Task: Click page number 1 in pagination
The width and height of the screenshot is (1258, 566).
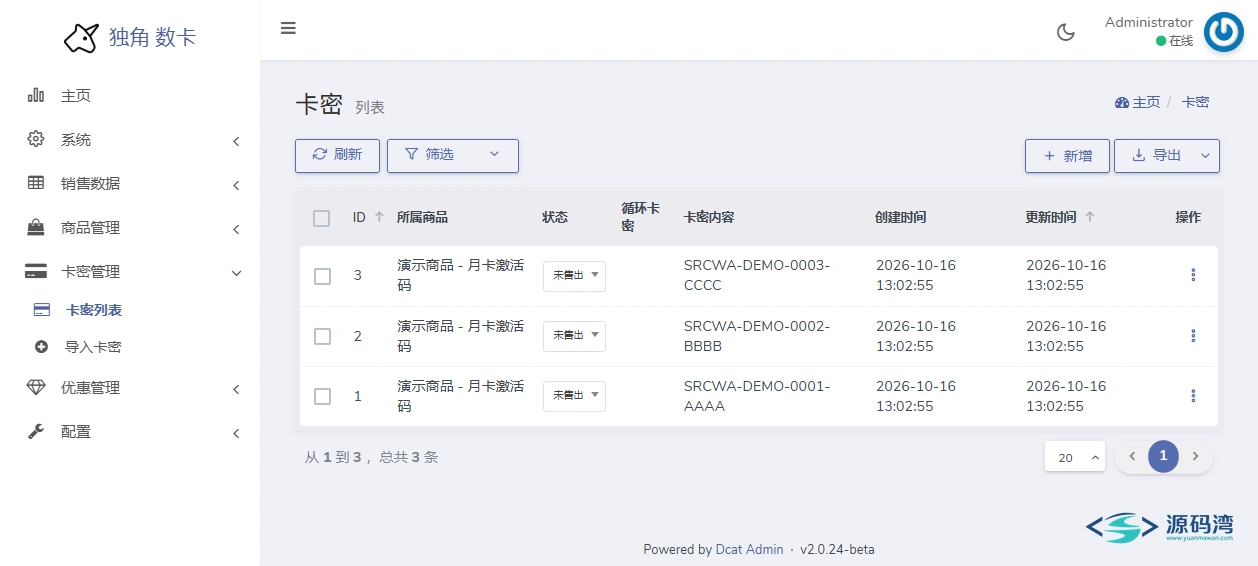Action: [x=1163, y=456]
